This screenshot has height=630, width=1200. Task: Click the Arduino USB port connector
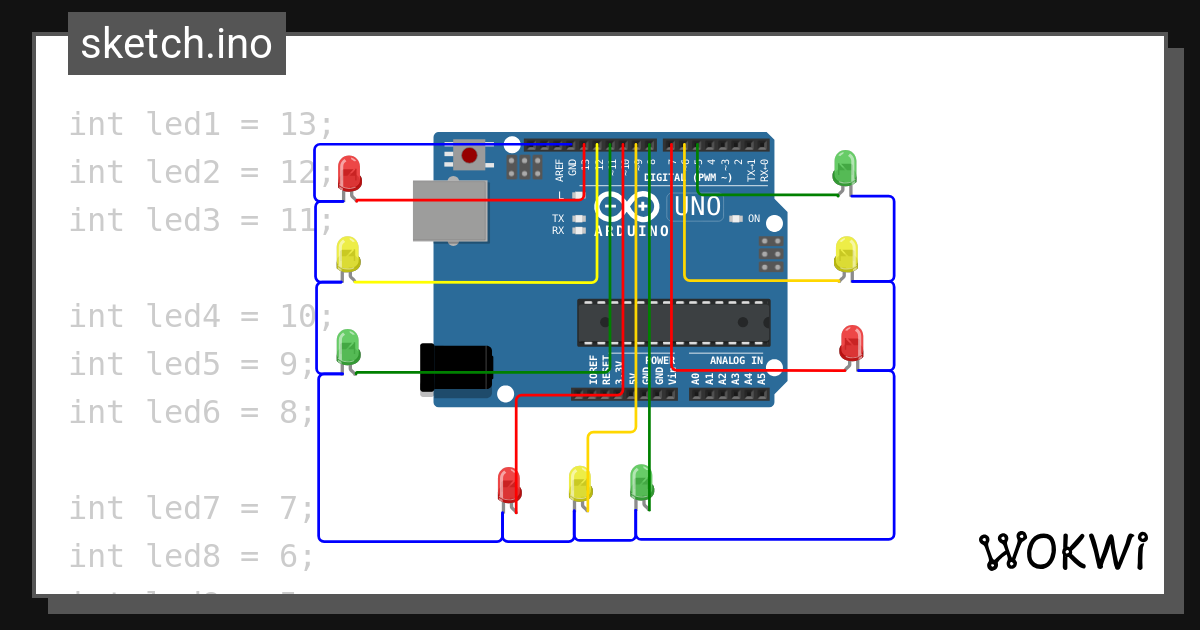tap(451, 211)
